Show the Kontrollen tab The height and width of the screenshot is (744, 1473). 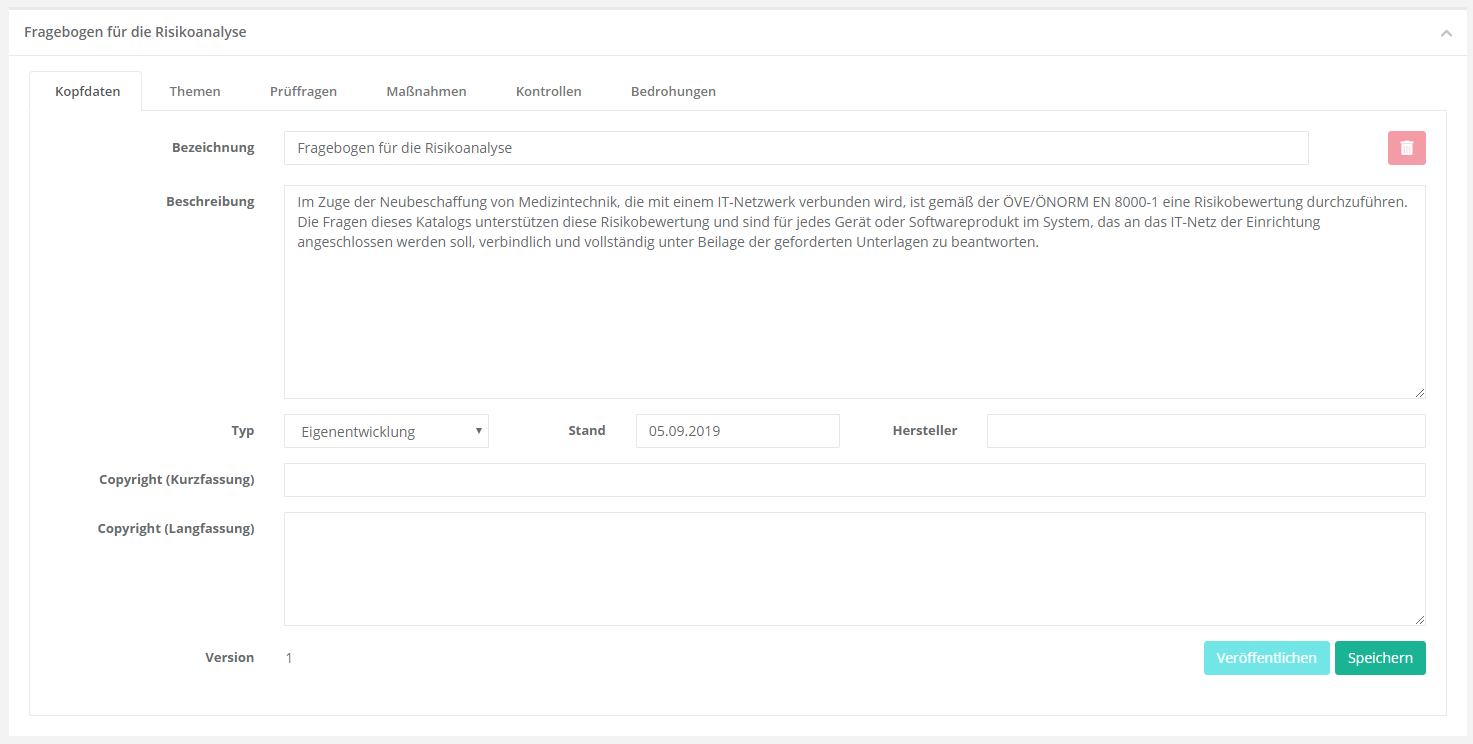point(548,91)
